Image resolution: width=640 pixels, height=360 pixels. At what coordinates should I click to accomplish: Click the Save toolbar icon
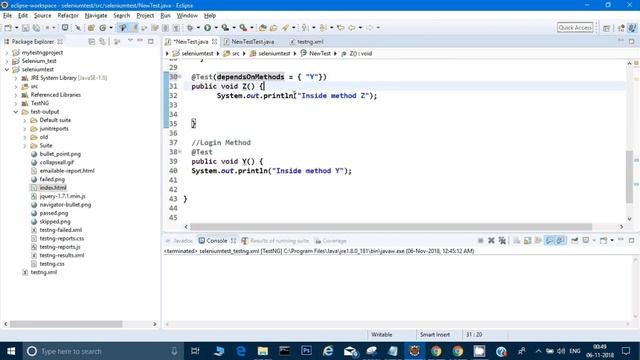[25, 28]
